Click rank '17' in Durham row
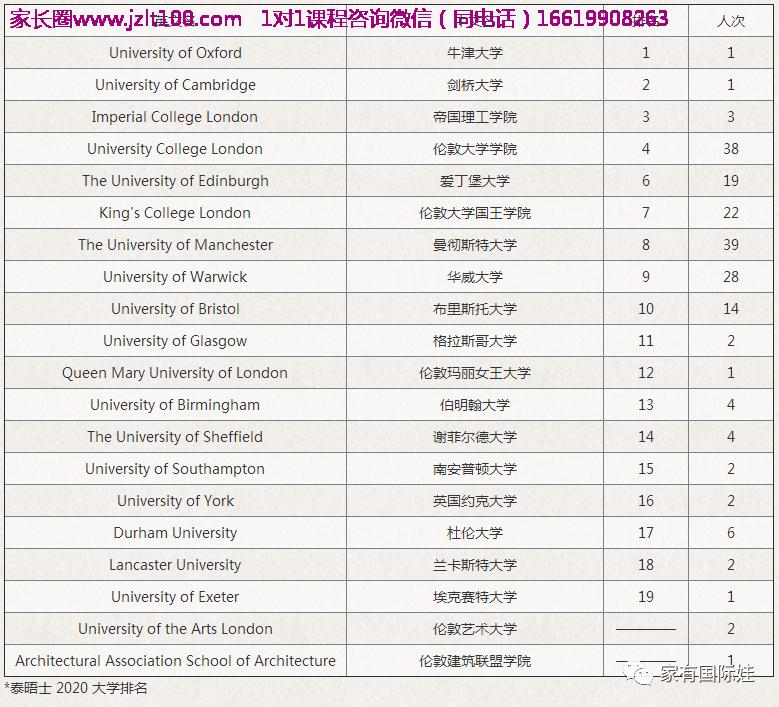Viewport: 779px width, 707px height. [646, 533]
